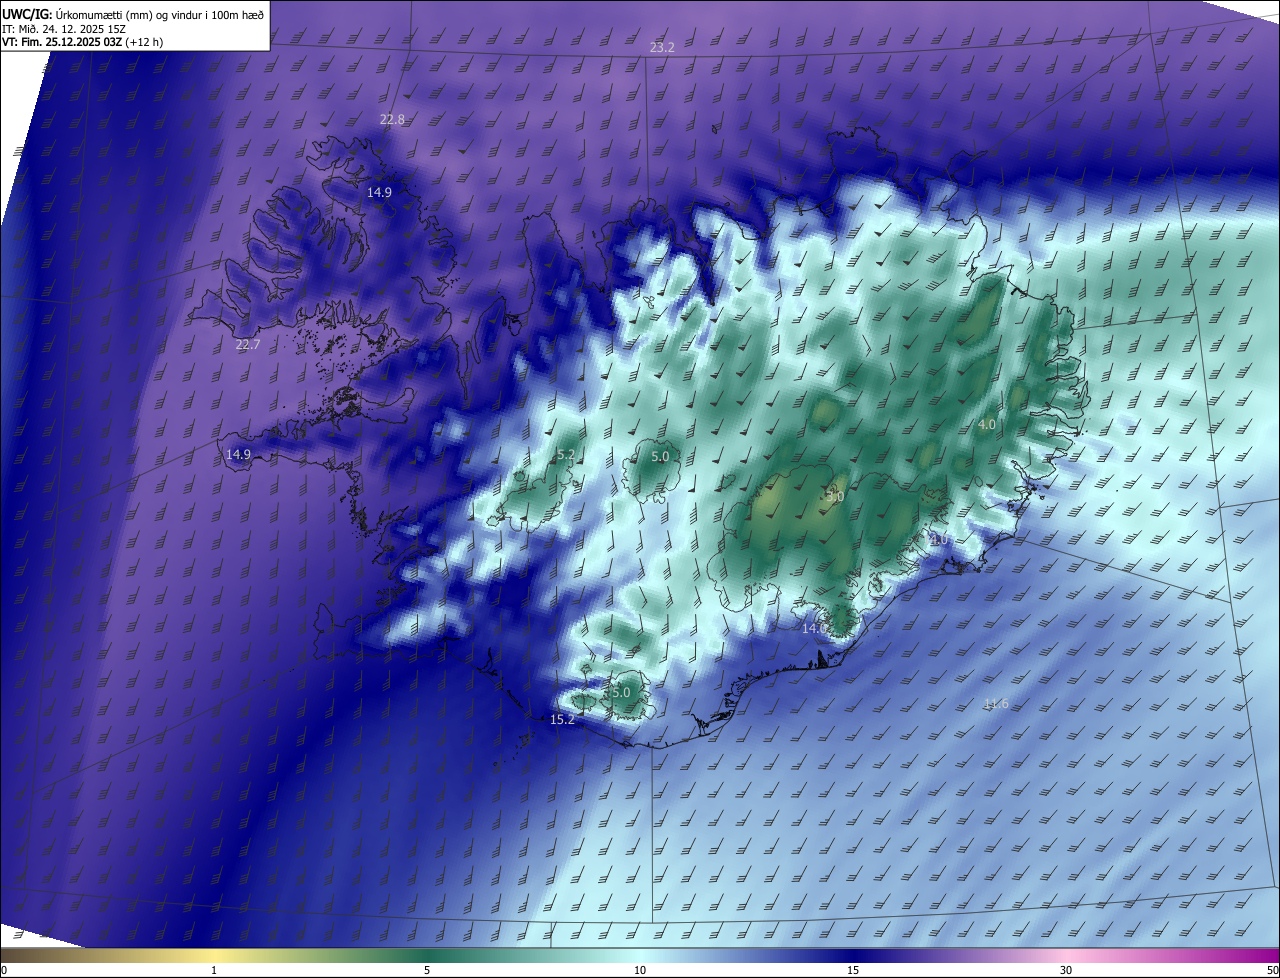Click the legend tick labeled 1

click(x=214, y=971)
